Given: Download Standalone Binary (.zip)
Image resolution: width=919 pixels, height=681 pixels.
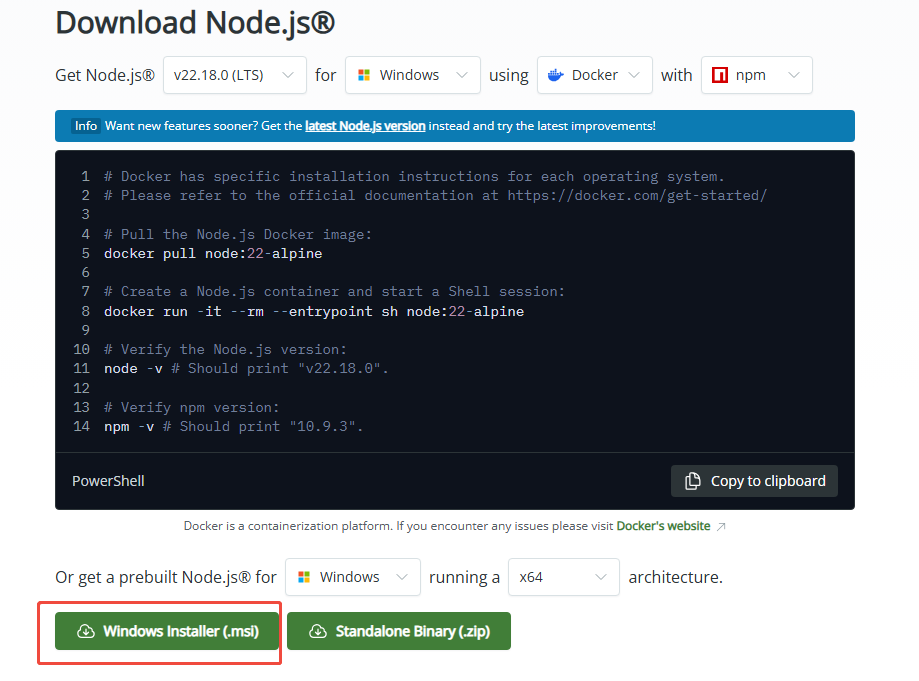Looking at the screenshot, I should pos(399,631).
